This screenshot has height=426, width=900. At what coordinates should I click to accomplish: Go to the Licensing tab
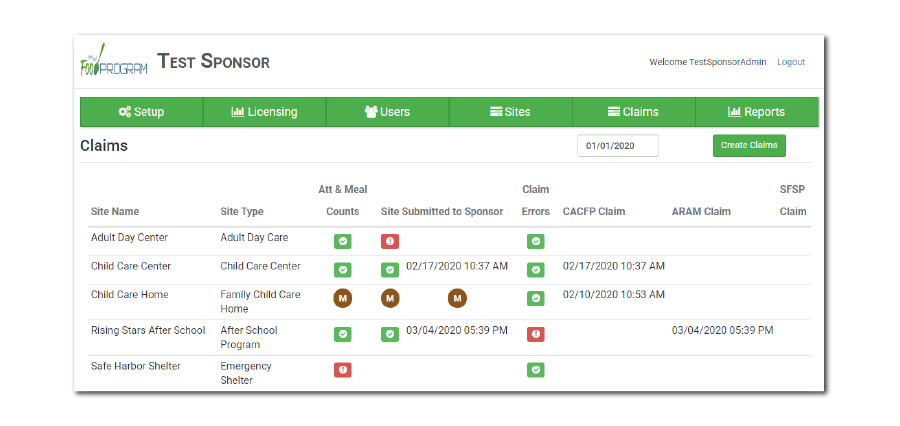point(264,112)
